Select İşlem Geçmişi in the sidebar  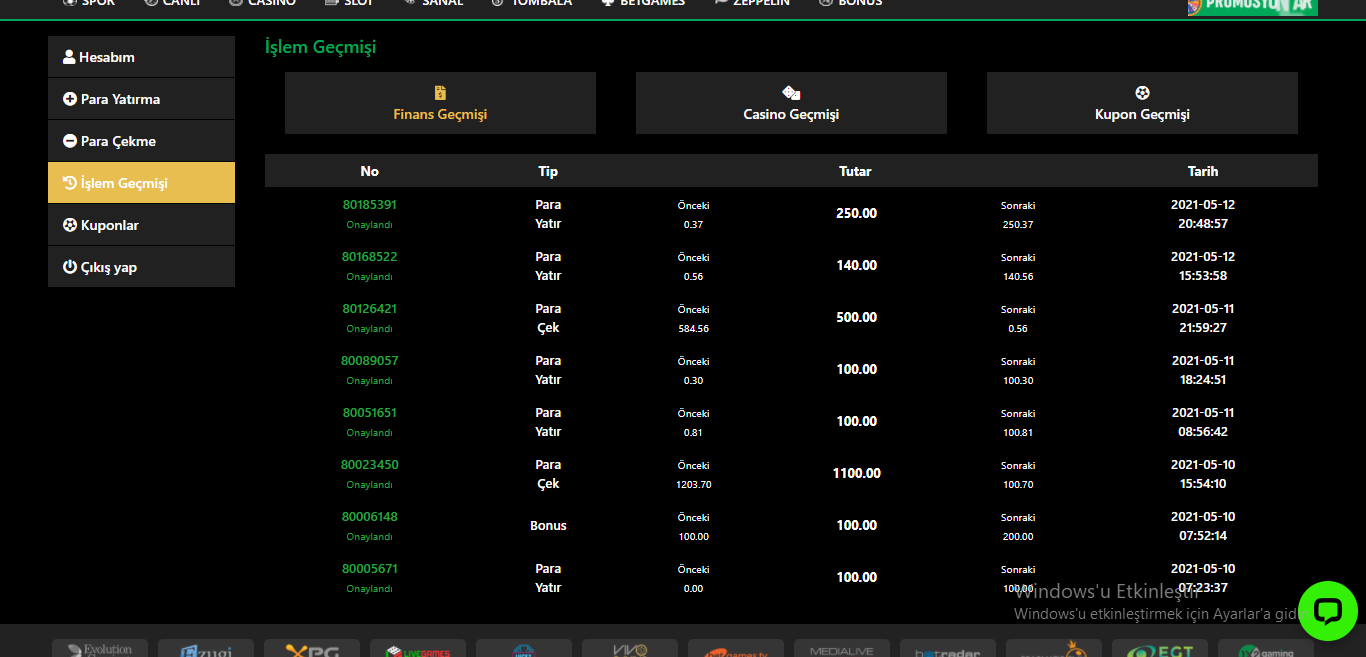[141, 183]
